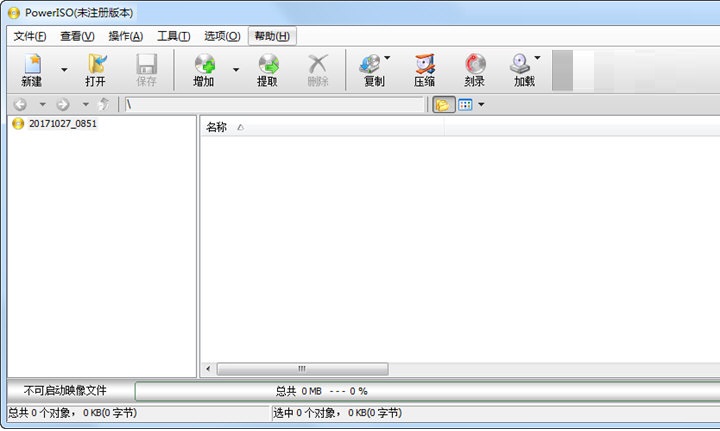Screen dimensions: 720x431
Task: Click the path address input field
Action: 275,104
